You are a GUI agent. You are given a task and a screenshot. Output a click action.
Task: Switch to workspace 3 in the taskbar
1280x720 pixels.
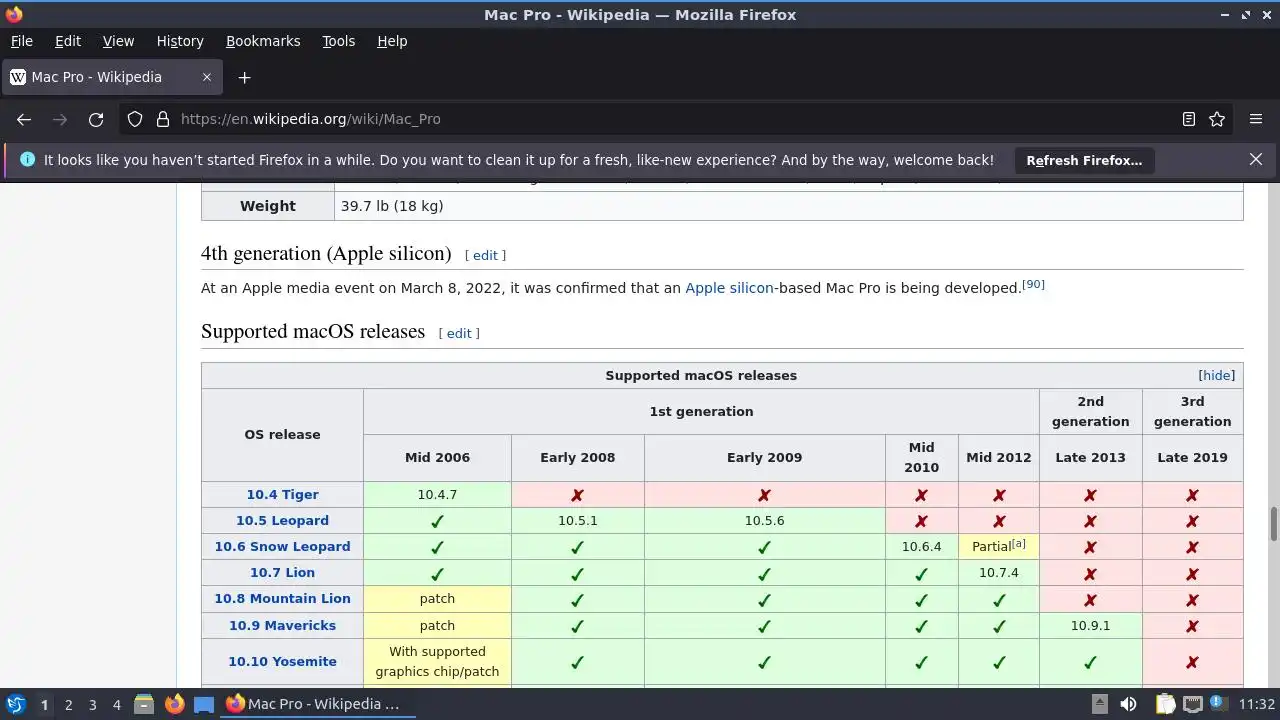pyautogui.click(x=92, y=704)
